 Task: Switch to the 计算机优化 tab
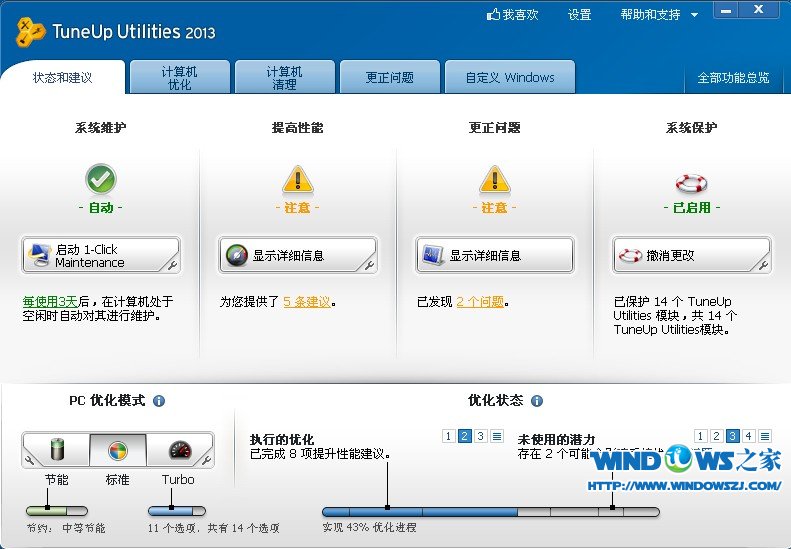coord(179,78)
